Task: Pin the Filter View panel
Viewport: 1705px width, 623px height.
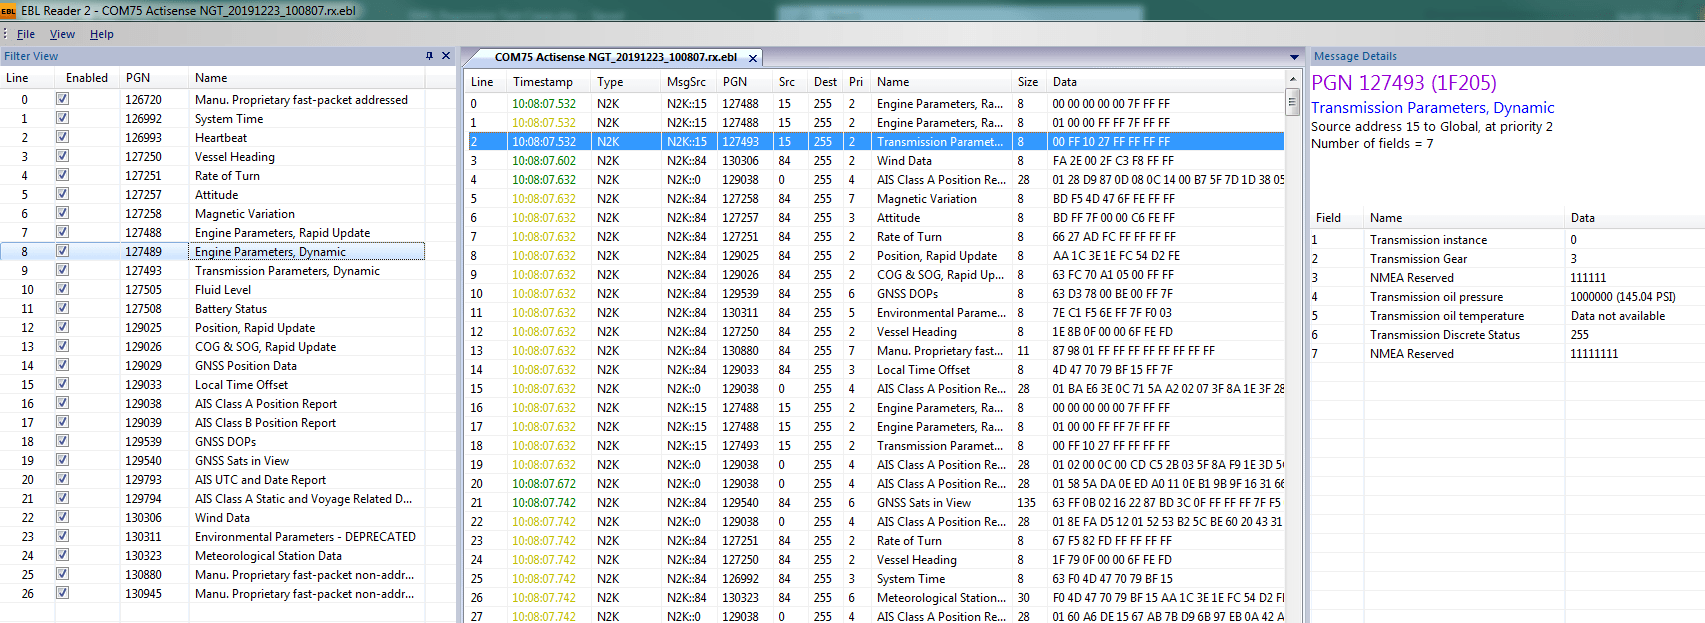Action: pyautogui.click(x=429, y=56)
